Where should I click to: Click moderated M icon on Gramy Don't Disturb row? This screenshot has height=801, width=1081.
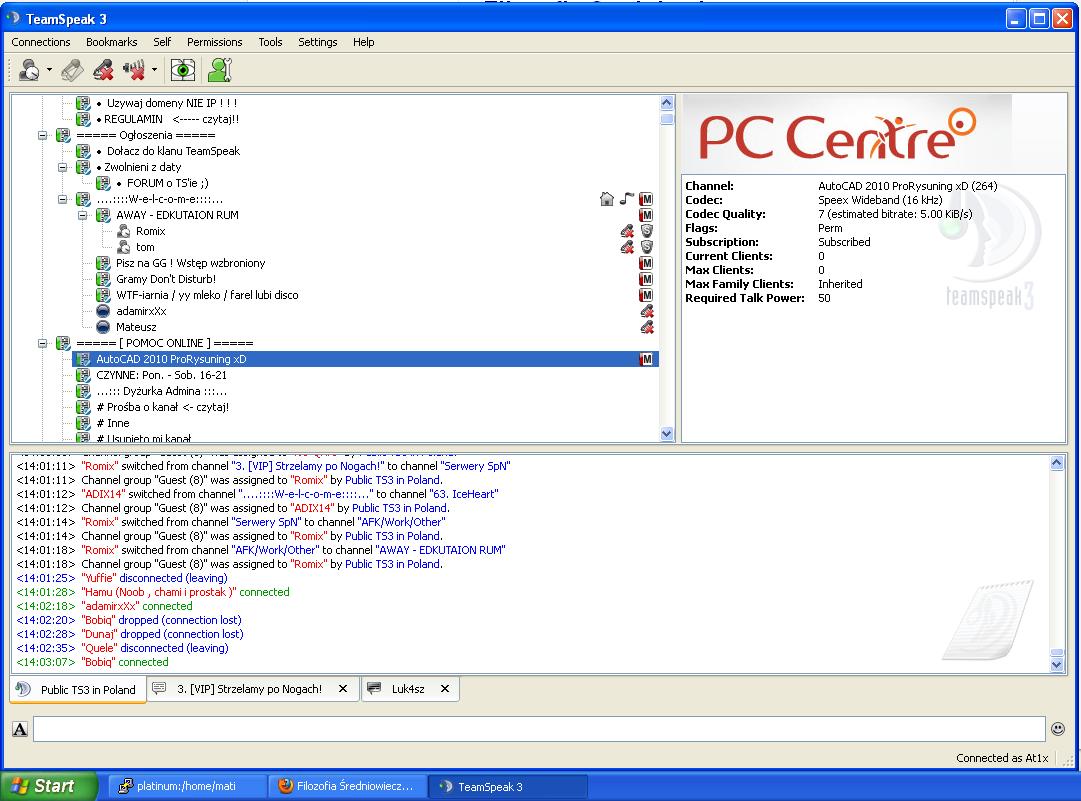pos(646,279)
